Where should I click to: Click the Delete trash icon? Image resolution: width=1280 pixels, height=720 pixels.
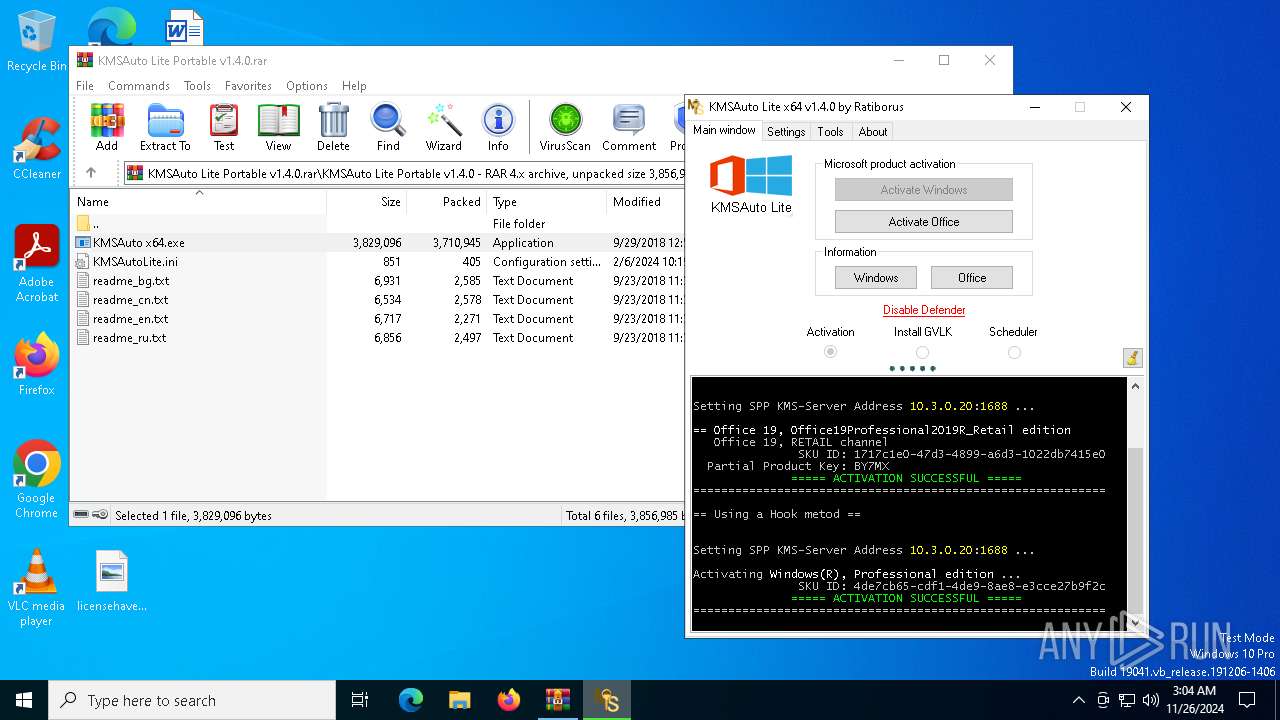pyautogui.click(x=333, y=127)
